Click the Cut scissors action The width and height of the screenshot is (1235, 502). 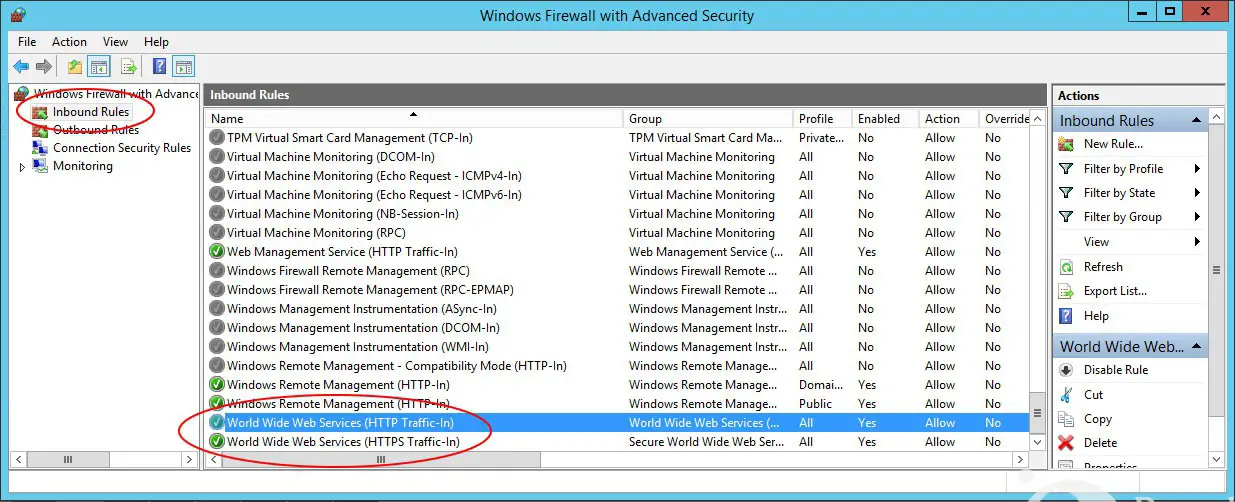[x=1093, y=395]
